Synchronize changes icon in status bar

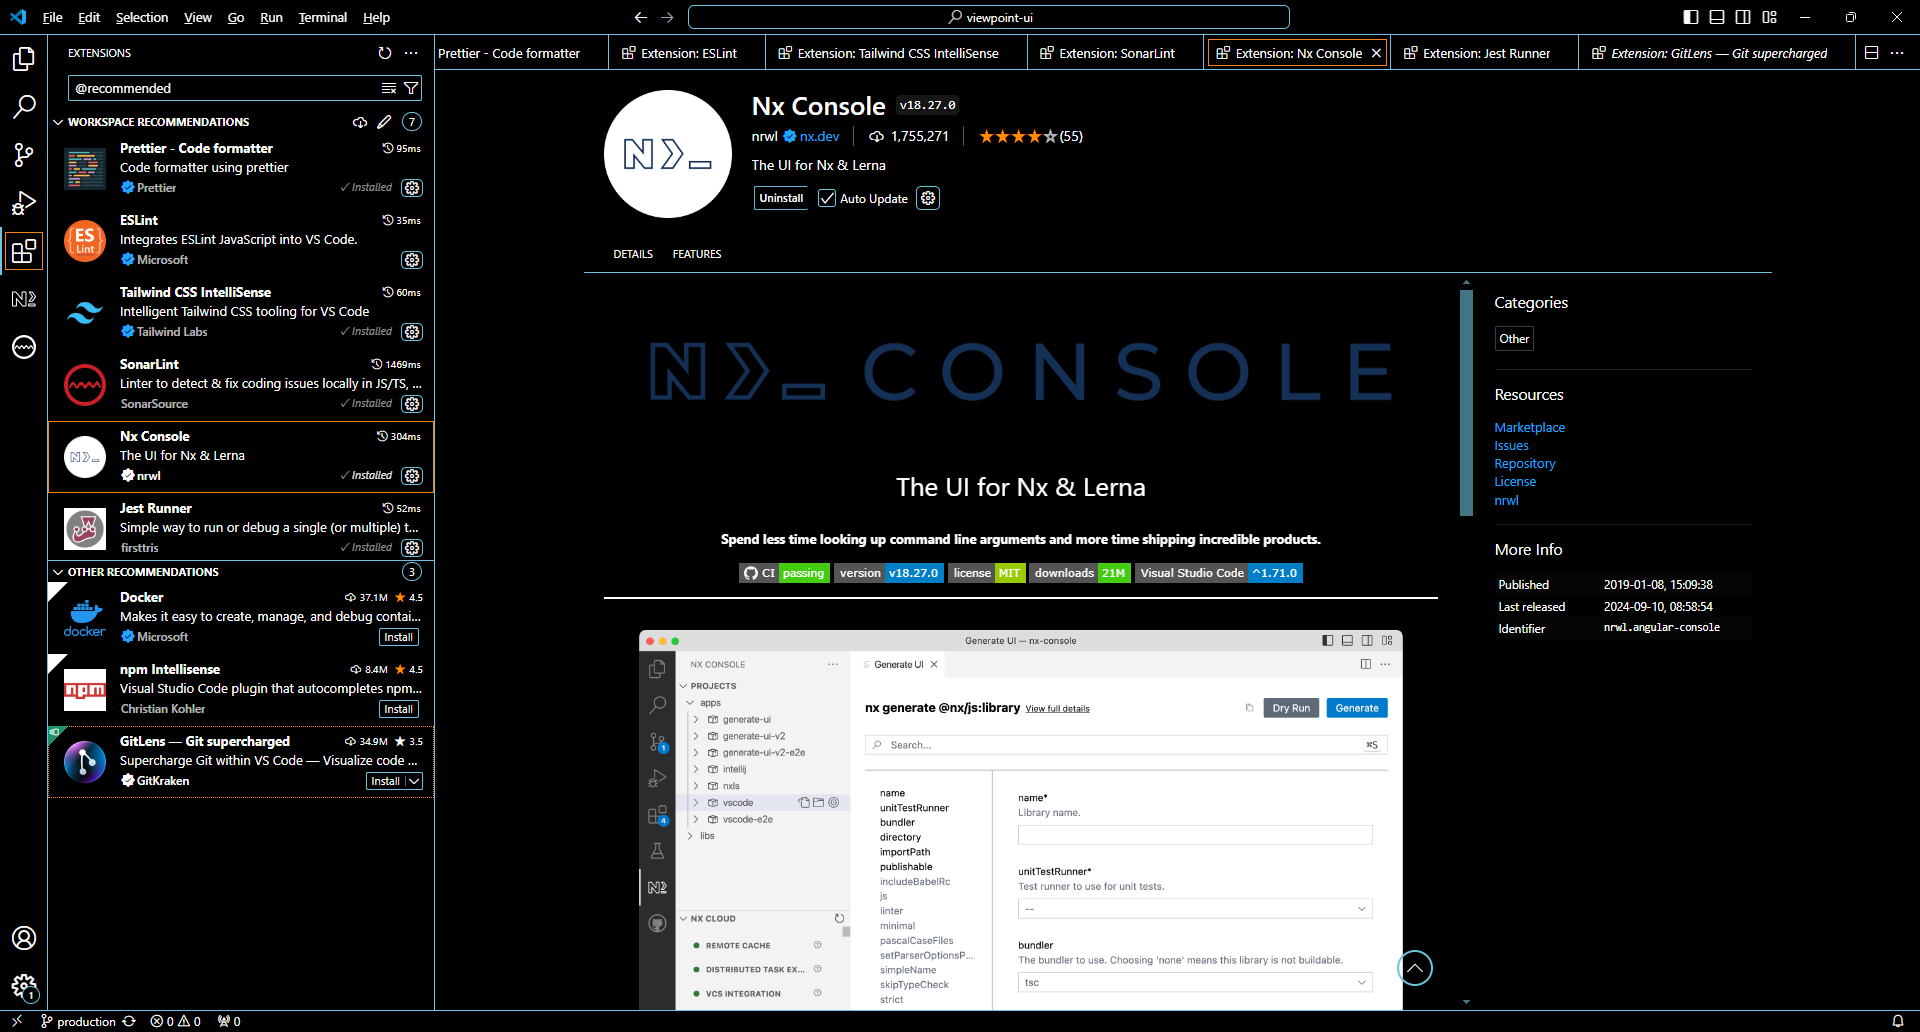click(x=129, y=1021)
